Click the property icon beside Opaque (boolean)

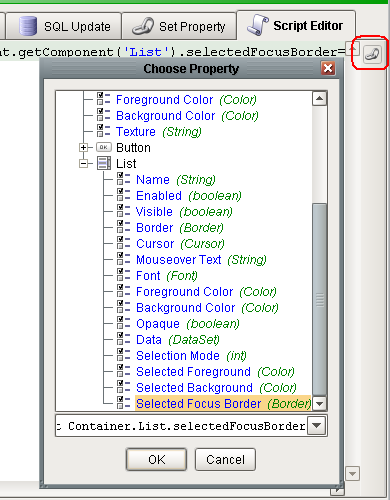(123, 323)
